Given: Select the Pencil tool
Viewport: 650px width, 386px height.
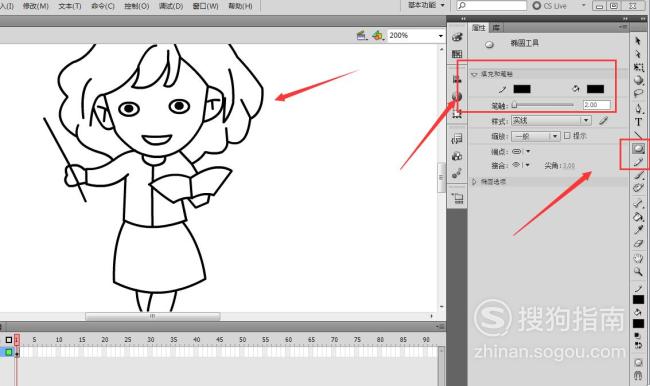Looking at the screenshot, I should pos(638,162).
